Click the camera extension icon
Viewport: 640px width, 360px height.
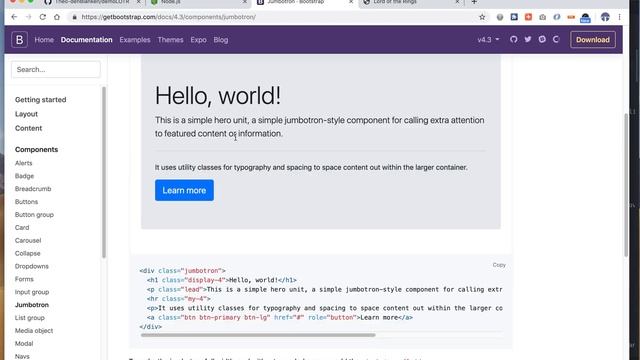(542, 17)
